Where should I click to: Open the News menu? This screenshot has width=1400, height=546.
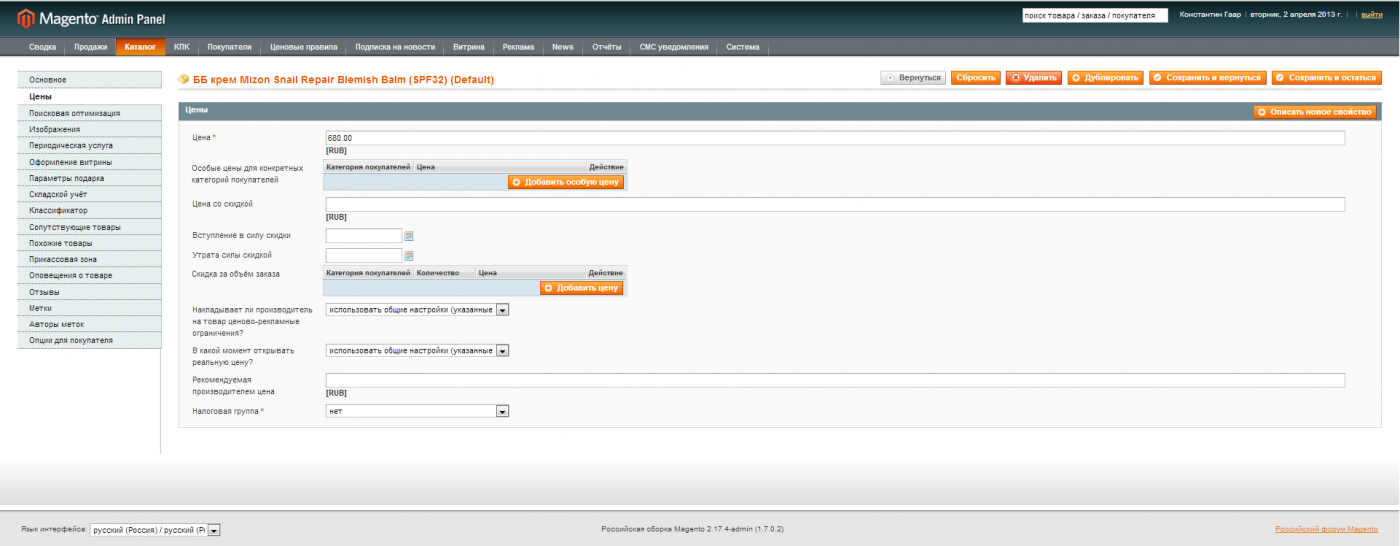(x=563, y=47)
